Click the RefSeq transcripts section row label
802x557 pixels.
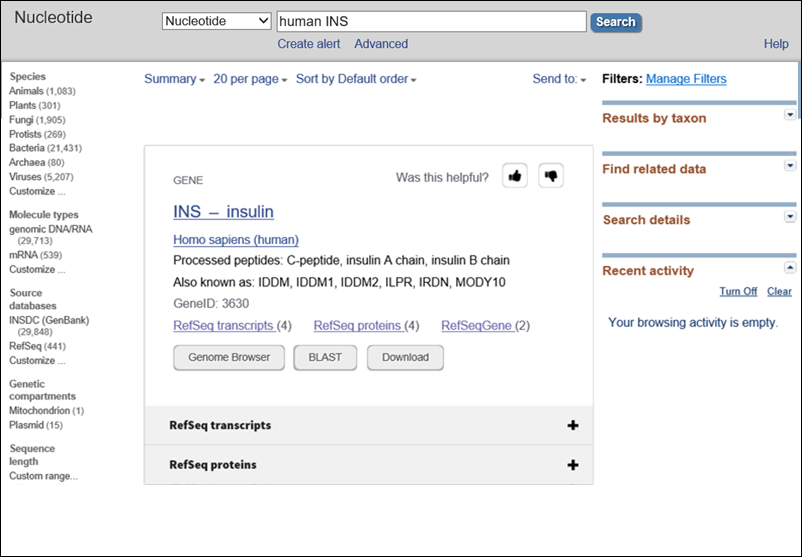click(220, 425)
